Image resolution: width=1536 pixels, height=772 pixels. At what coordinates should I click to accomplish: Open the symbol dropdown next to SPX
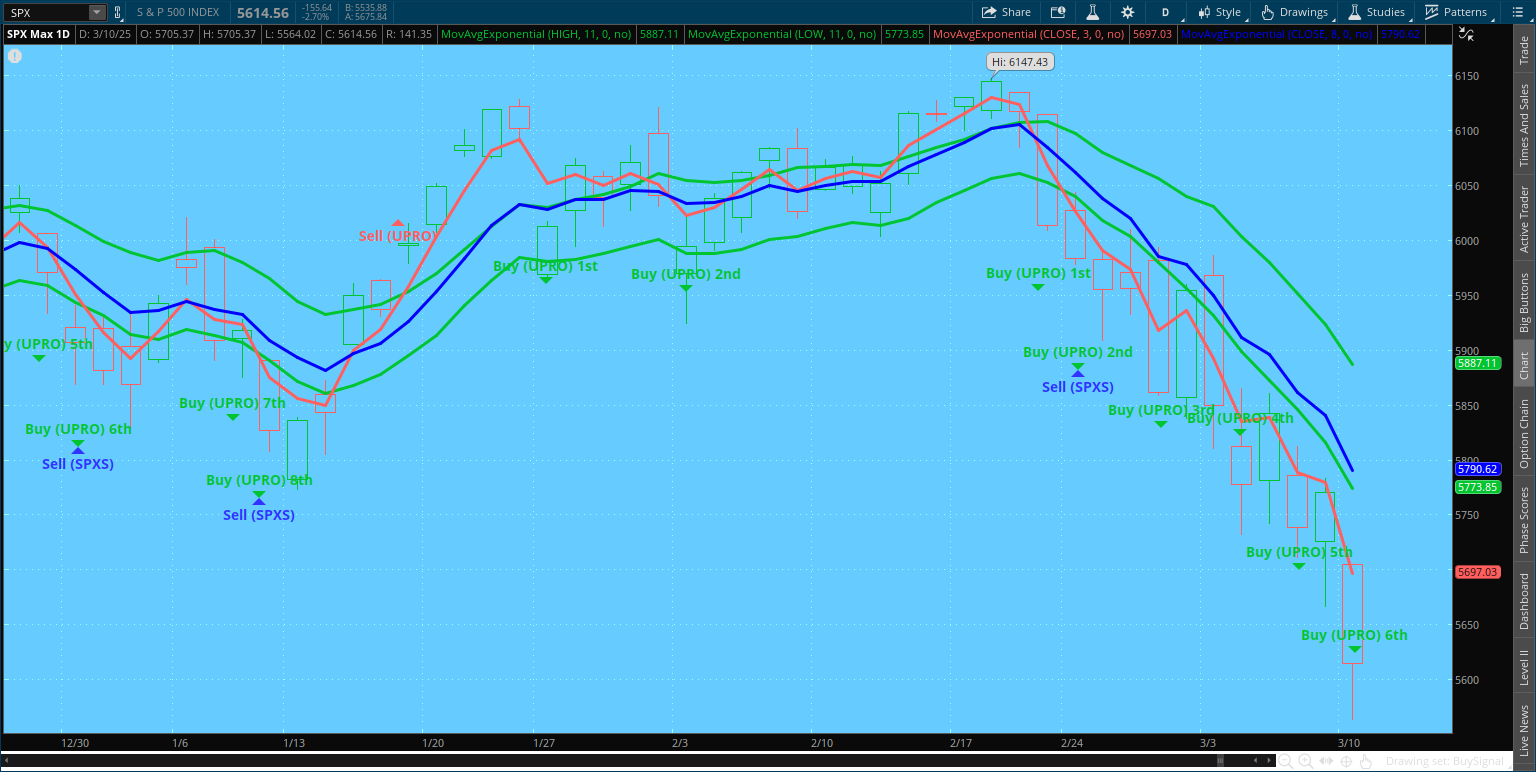pos(97,12)
